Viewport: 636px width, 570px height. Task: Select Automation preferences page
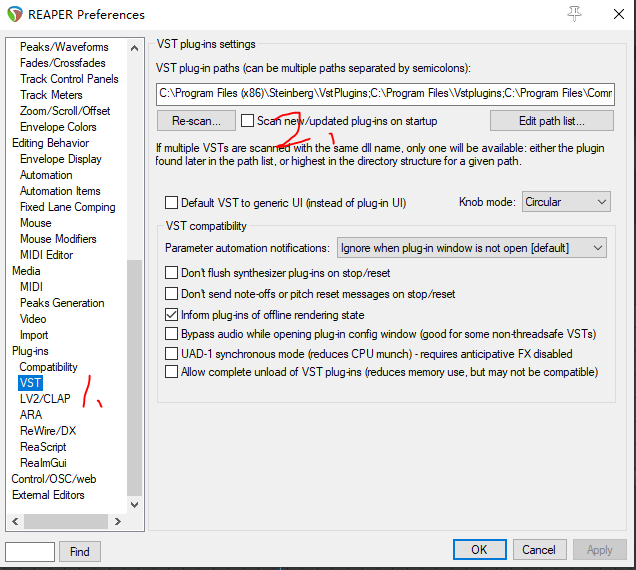point(46,175)
